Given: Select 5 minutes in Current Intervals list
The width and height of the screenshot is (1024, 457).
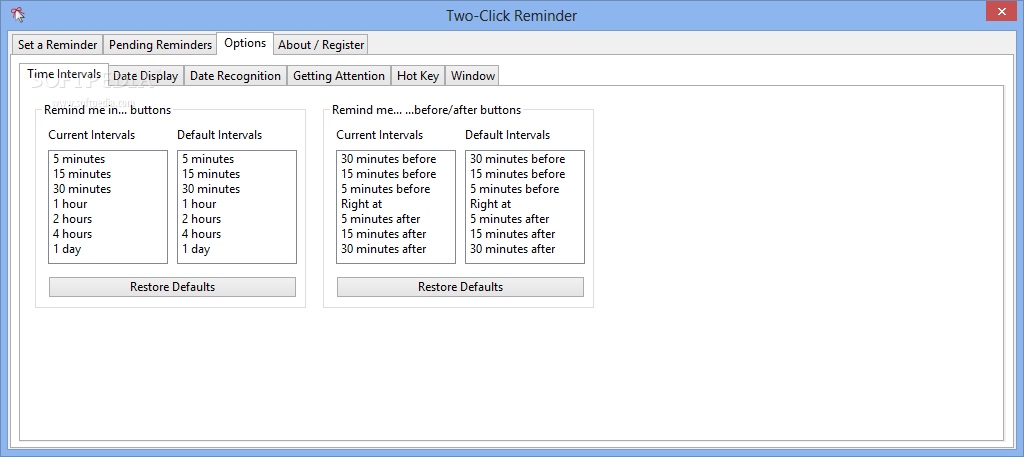Looking at the screenshot, I should pyautogui.click(x=79, y=159).
